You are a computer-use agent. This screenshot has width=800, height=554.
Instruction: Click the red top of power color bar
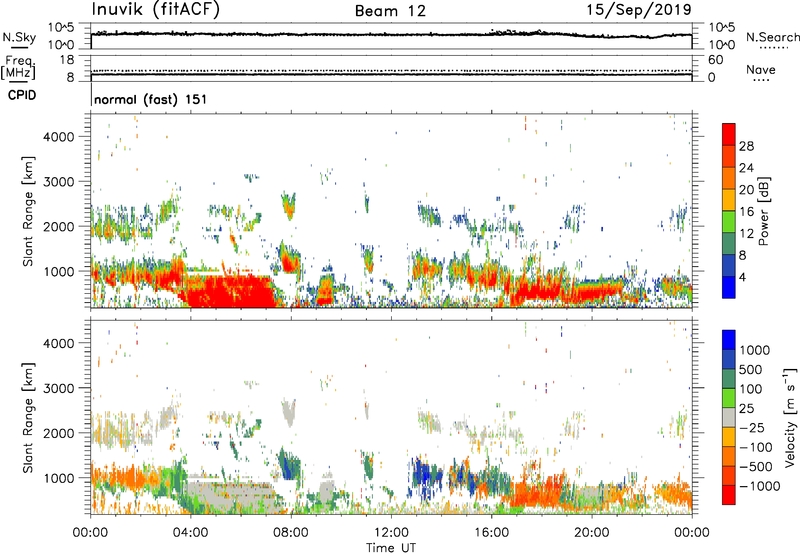(729, 134)
